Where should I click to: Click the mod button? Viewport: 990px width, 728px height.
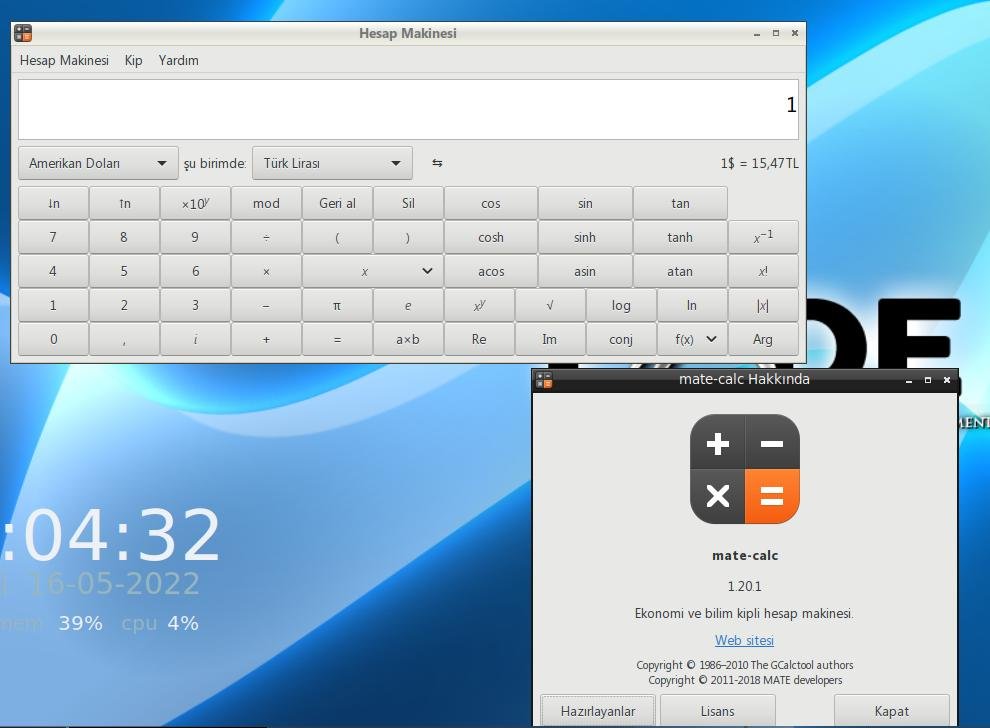point(266,203)
